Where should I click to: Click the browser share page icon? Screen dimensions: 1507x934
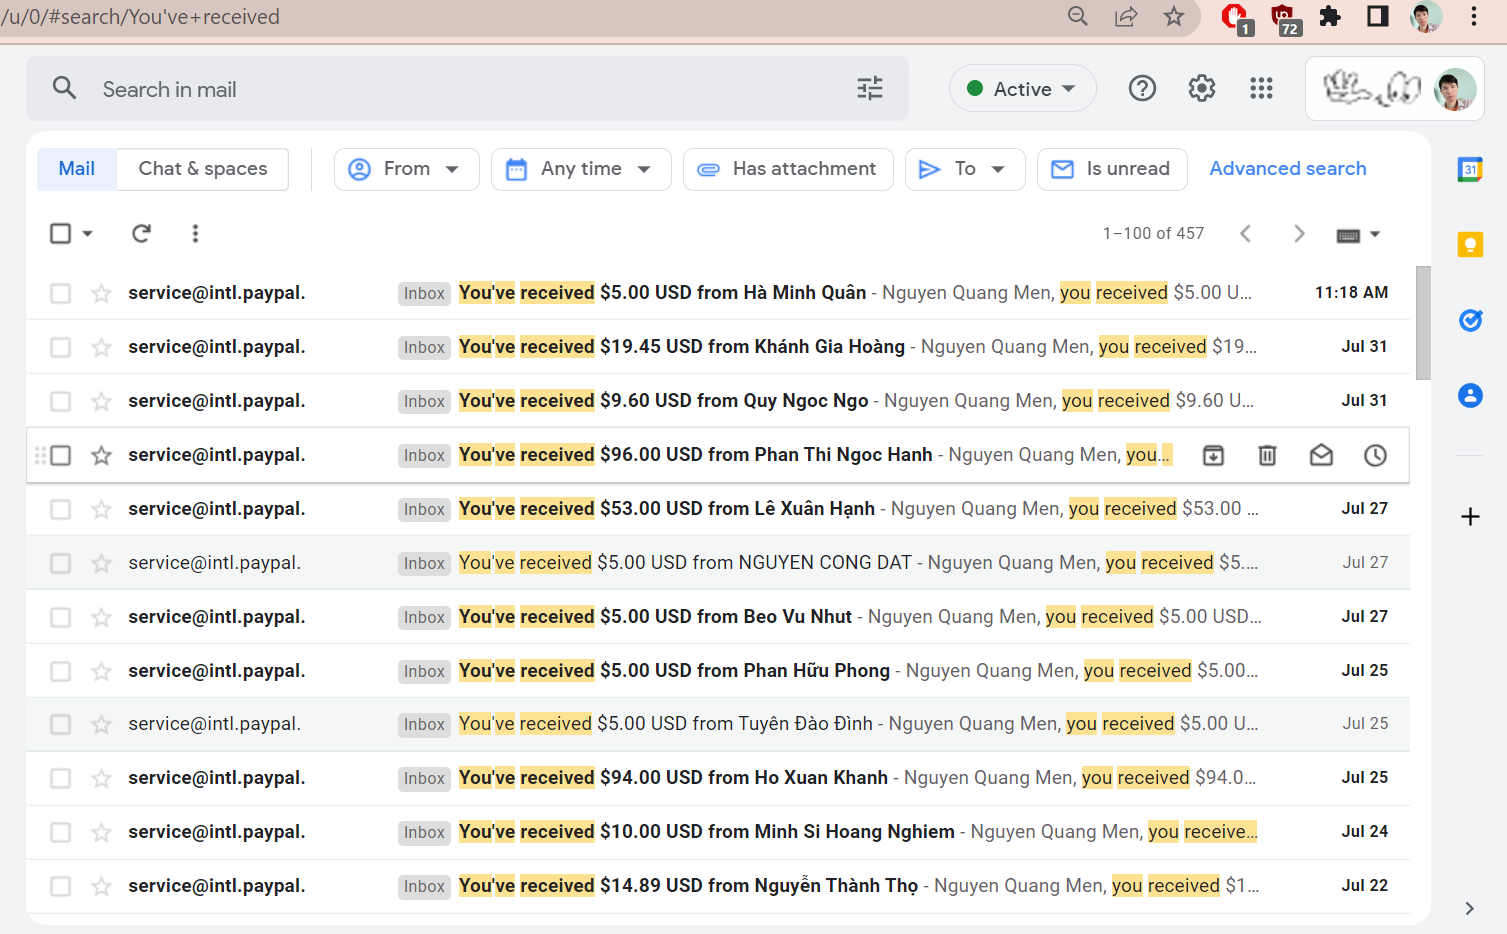[1126, 16]
